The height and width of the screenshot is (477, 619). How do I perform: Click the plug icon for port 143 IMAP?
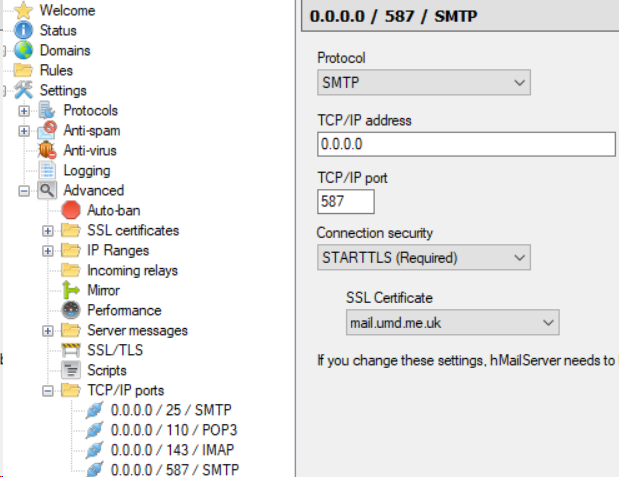click(x=95, y=450)
